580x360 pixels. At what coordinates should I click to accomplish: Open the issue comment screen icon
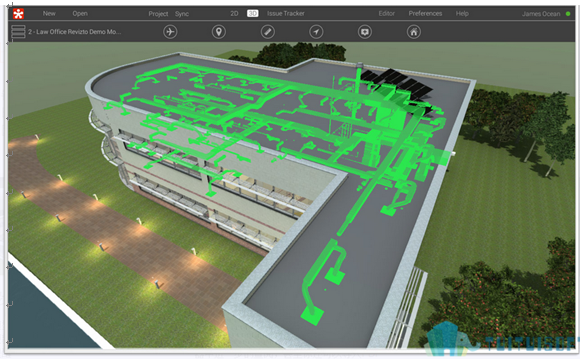[x=365, y=32]
